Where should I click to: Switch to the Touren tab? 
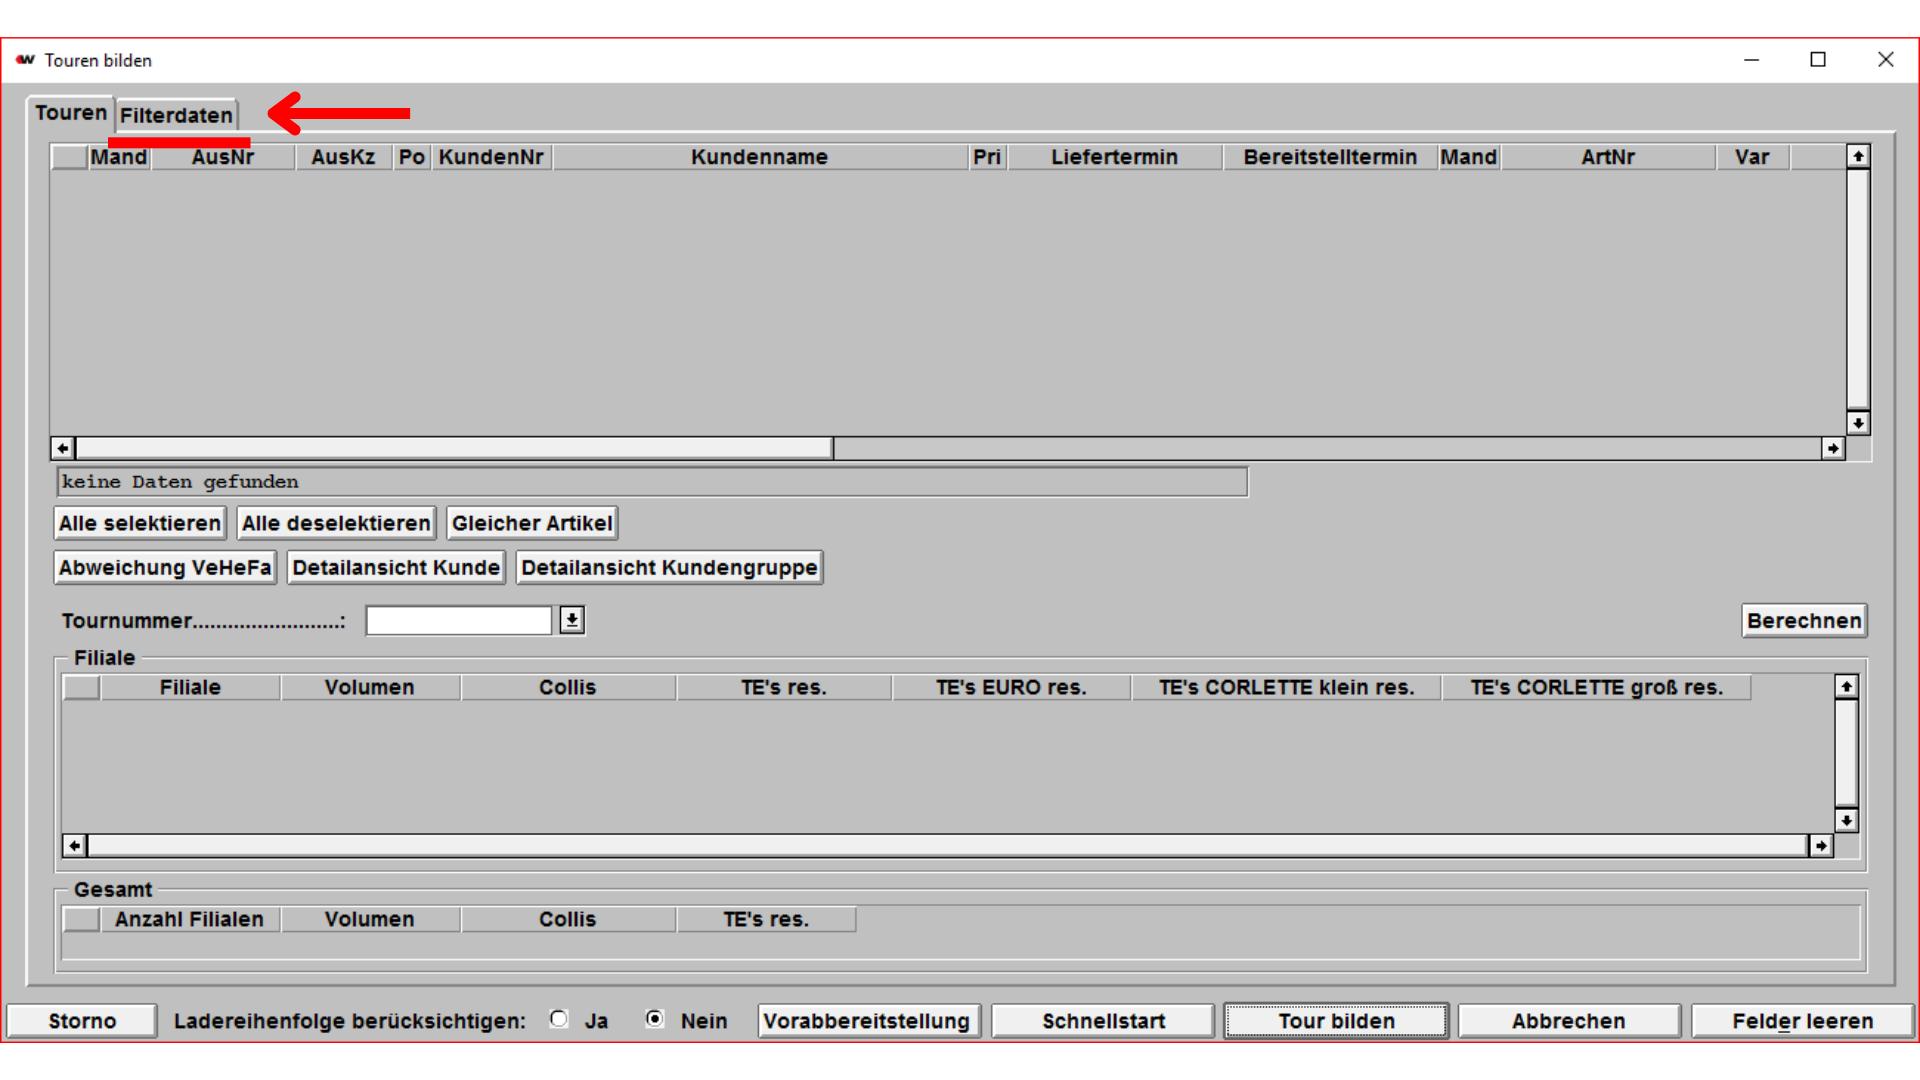[70, 113]
